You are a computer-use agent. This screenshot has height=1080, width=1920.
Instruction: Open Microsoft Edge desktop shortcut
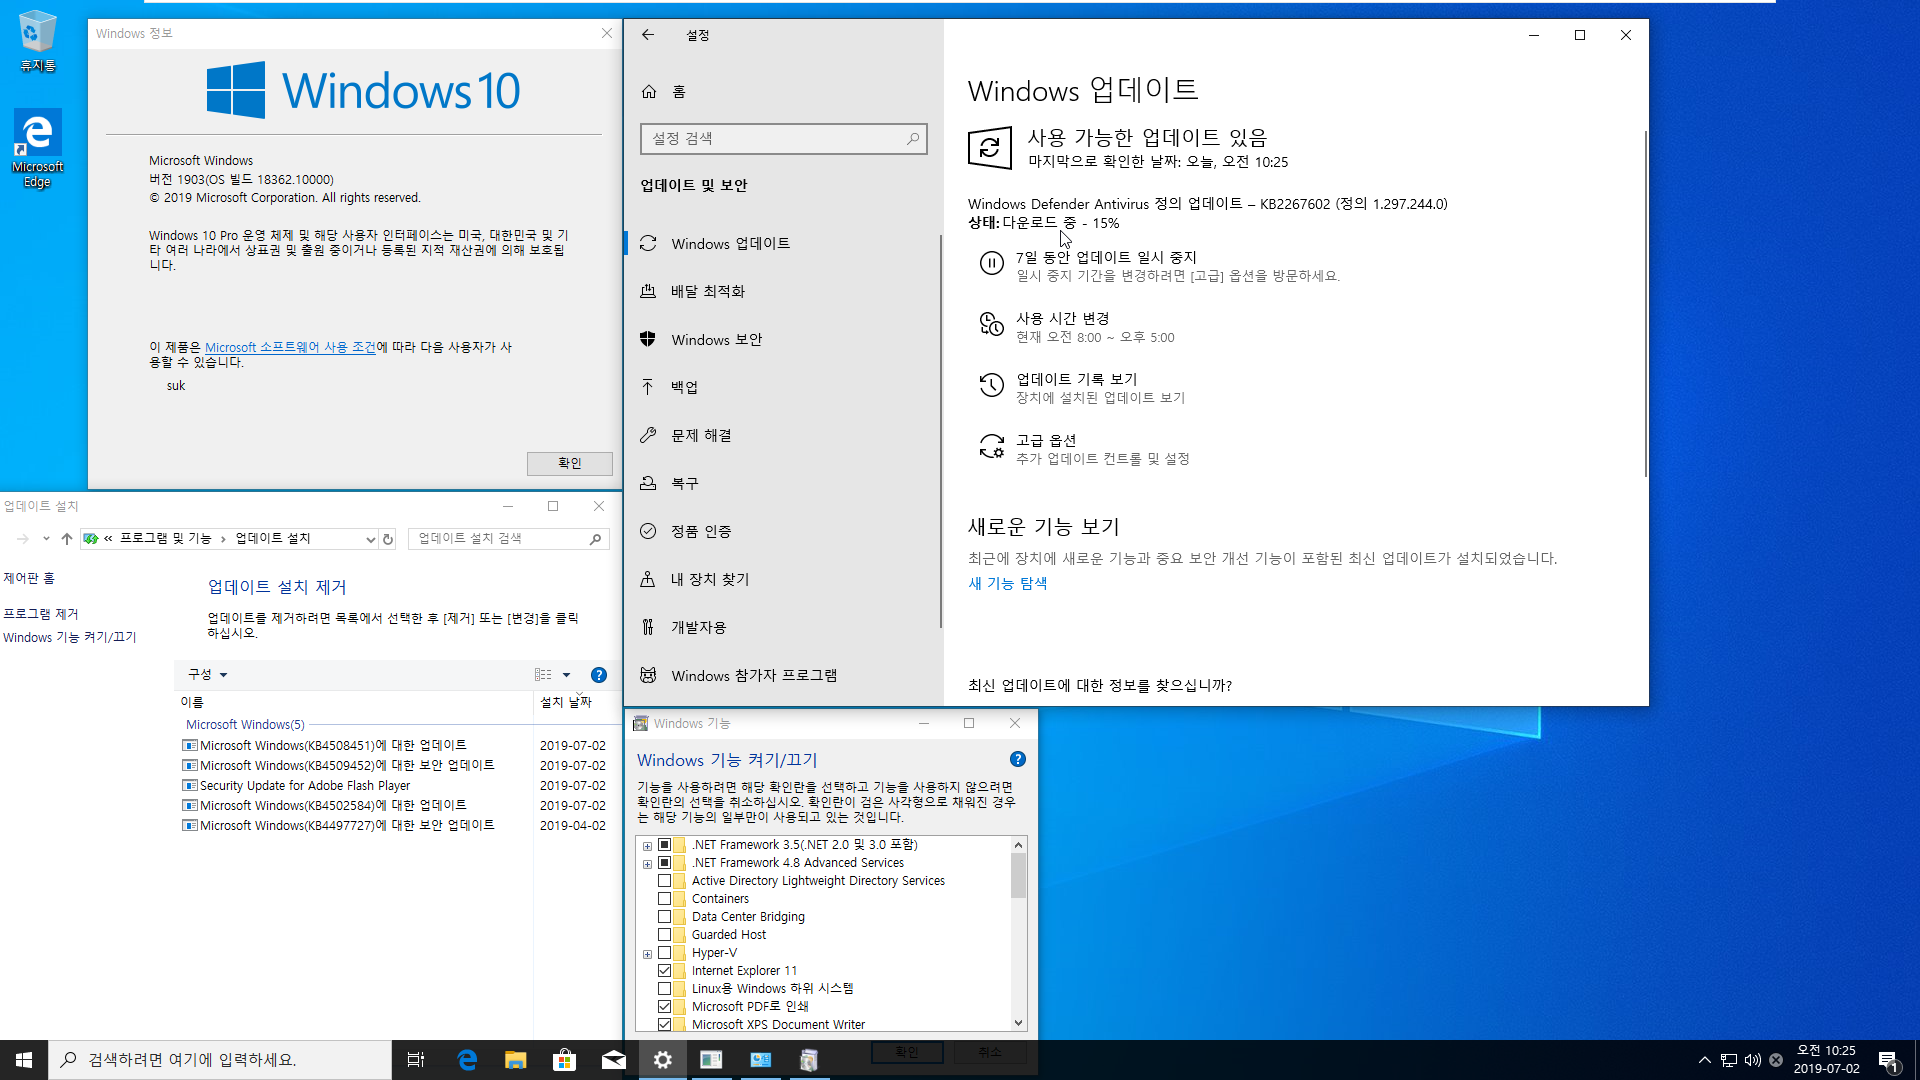(38, 148)
